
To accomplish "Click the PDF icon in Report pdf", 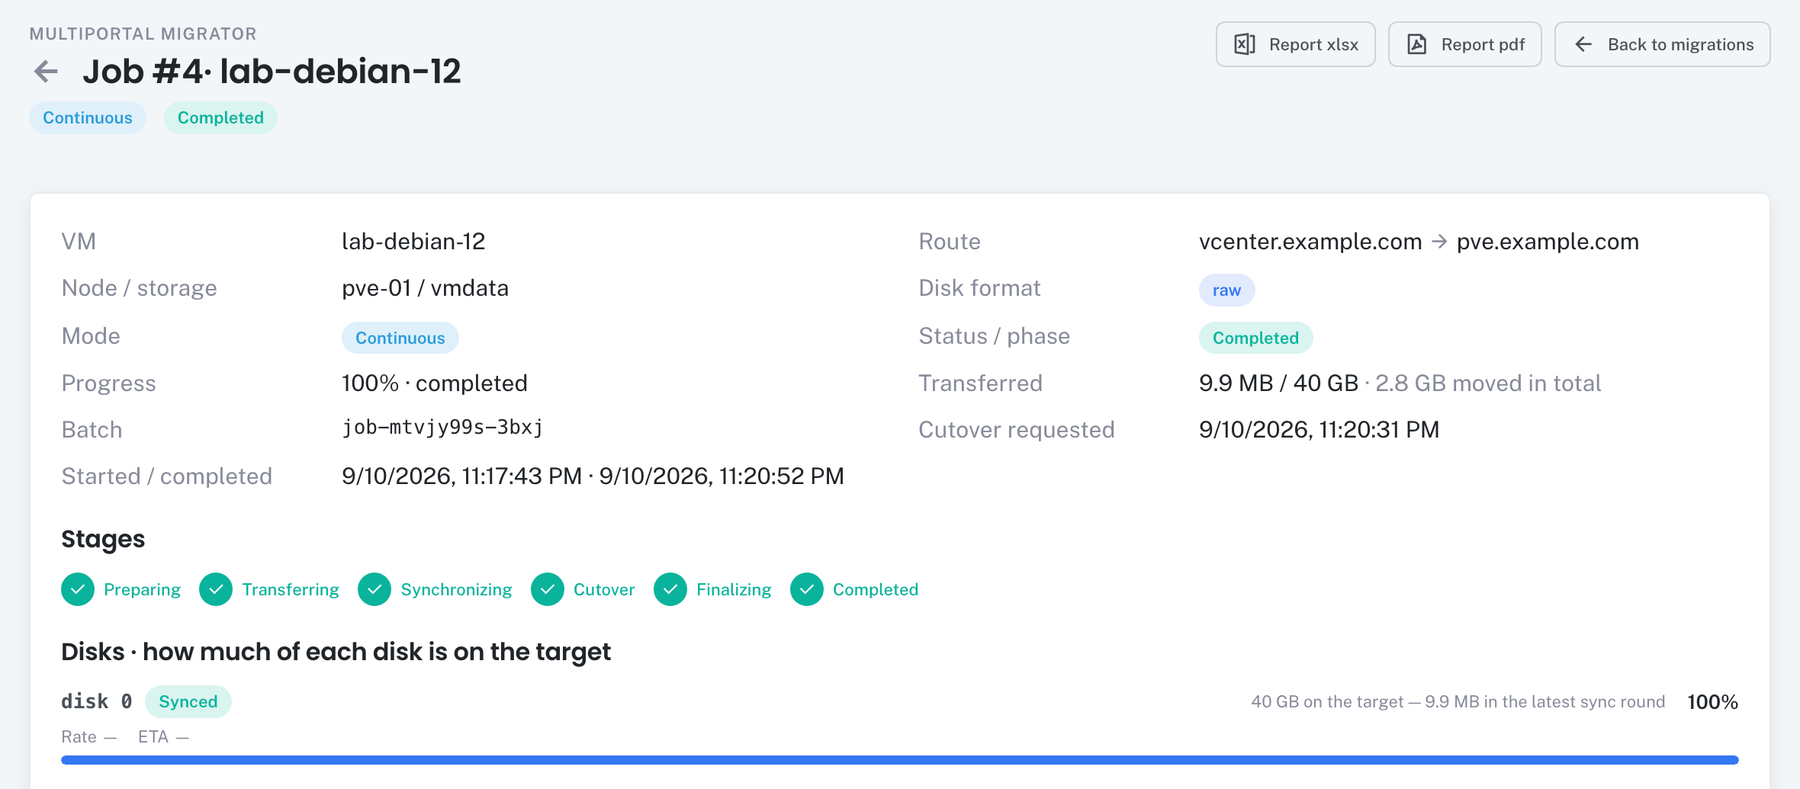I will pyautogui.click(x=1417, y=44).
